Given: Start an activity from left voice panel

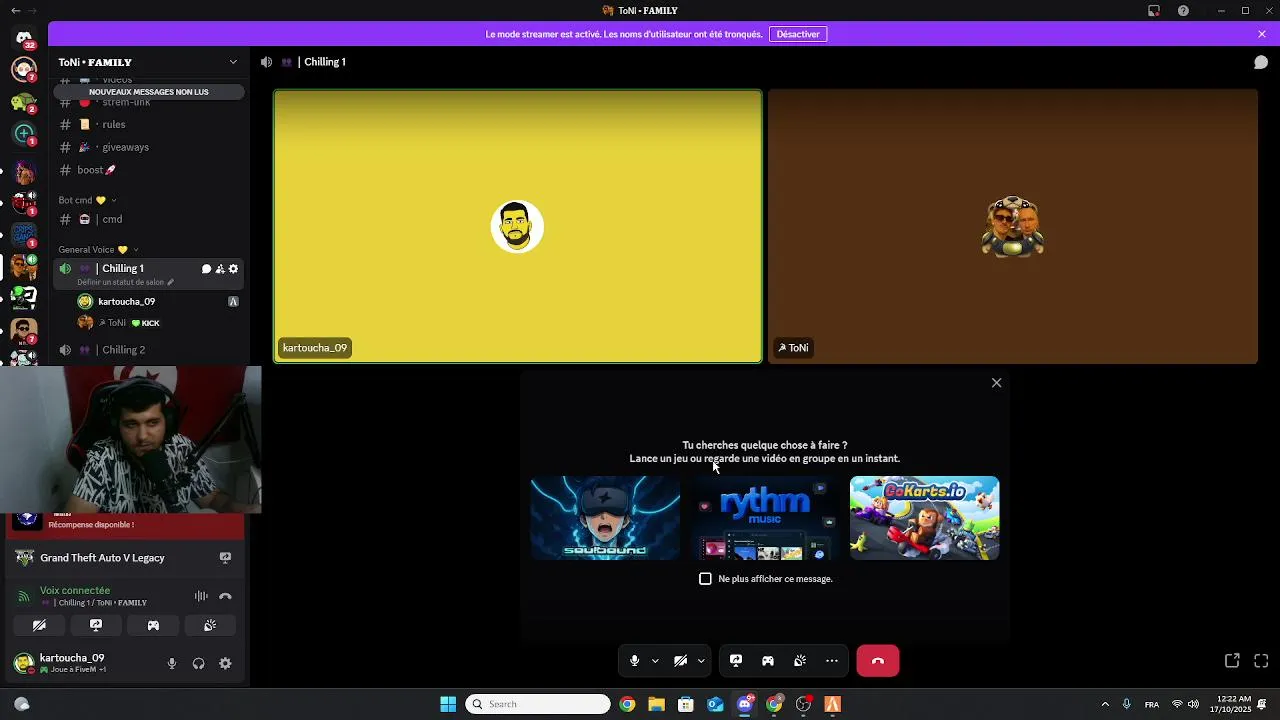Looking at the screenshot, I should pos(153,625).
